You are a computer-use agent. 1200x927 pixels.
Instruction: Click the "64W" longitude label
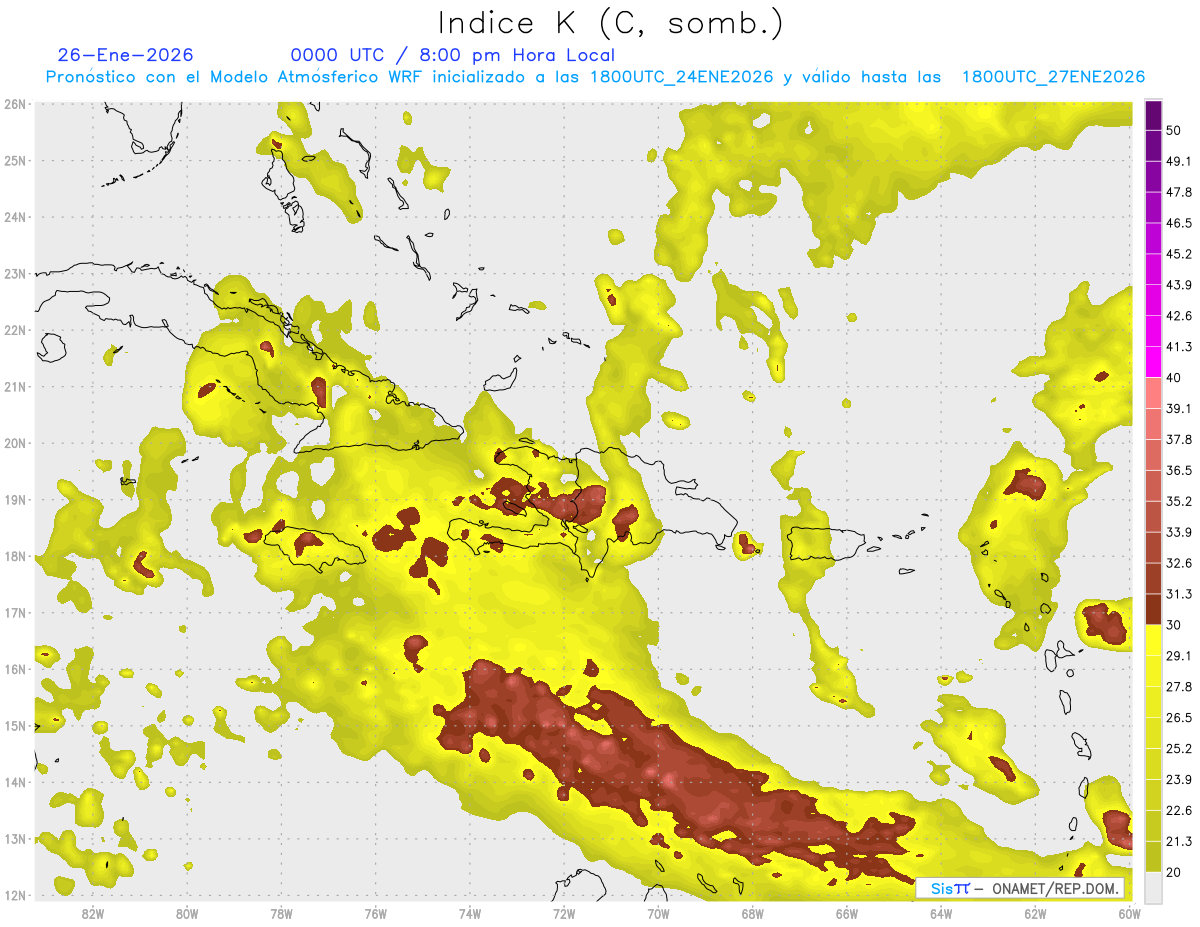pos(941,913)
